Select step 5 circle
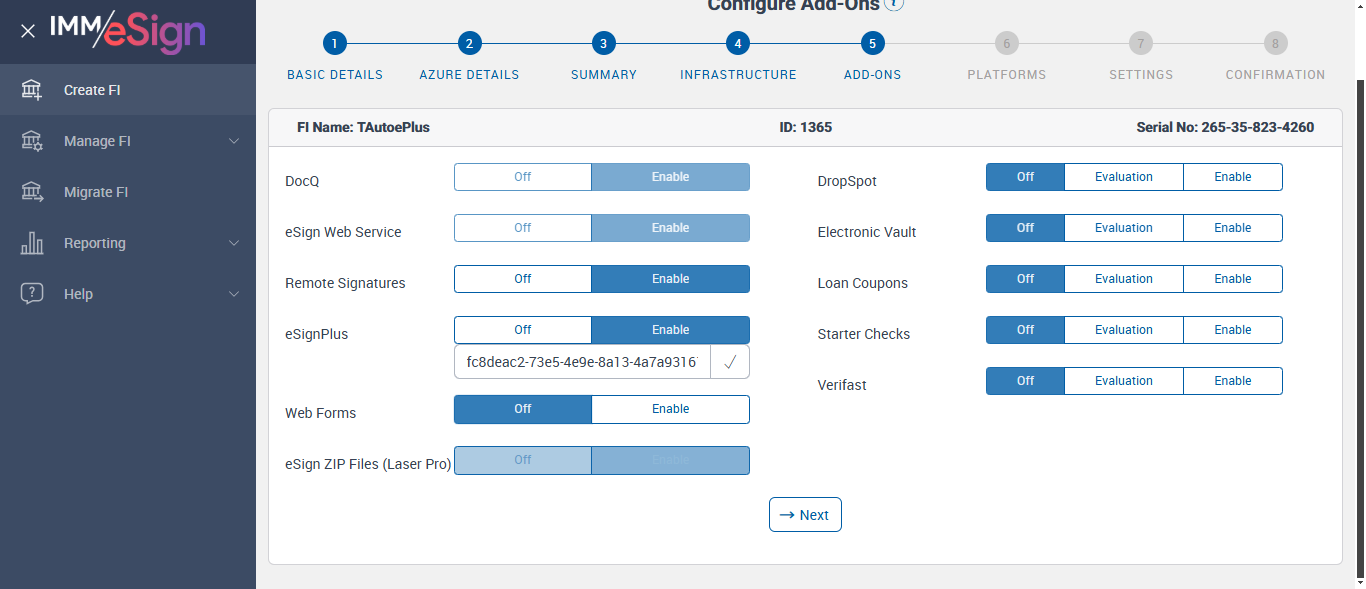Image resolution: width=1366 pixels, height=589 pixels. coord(872,43)
